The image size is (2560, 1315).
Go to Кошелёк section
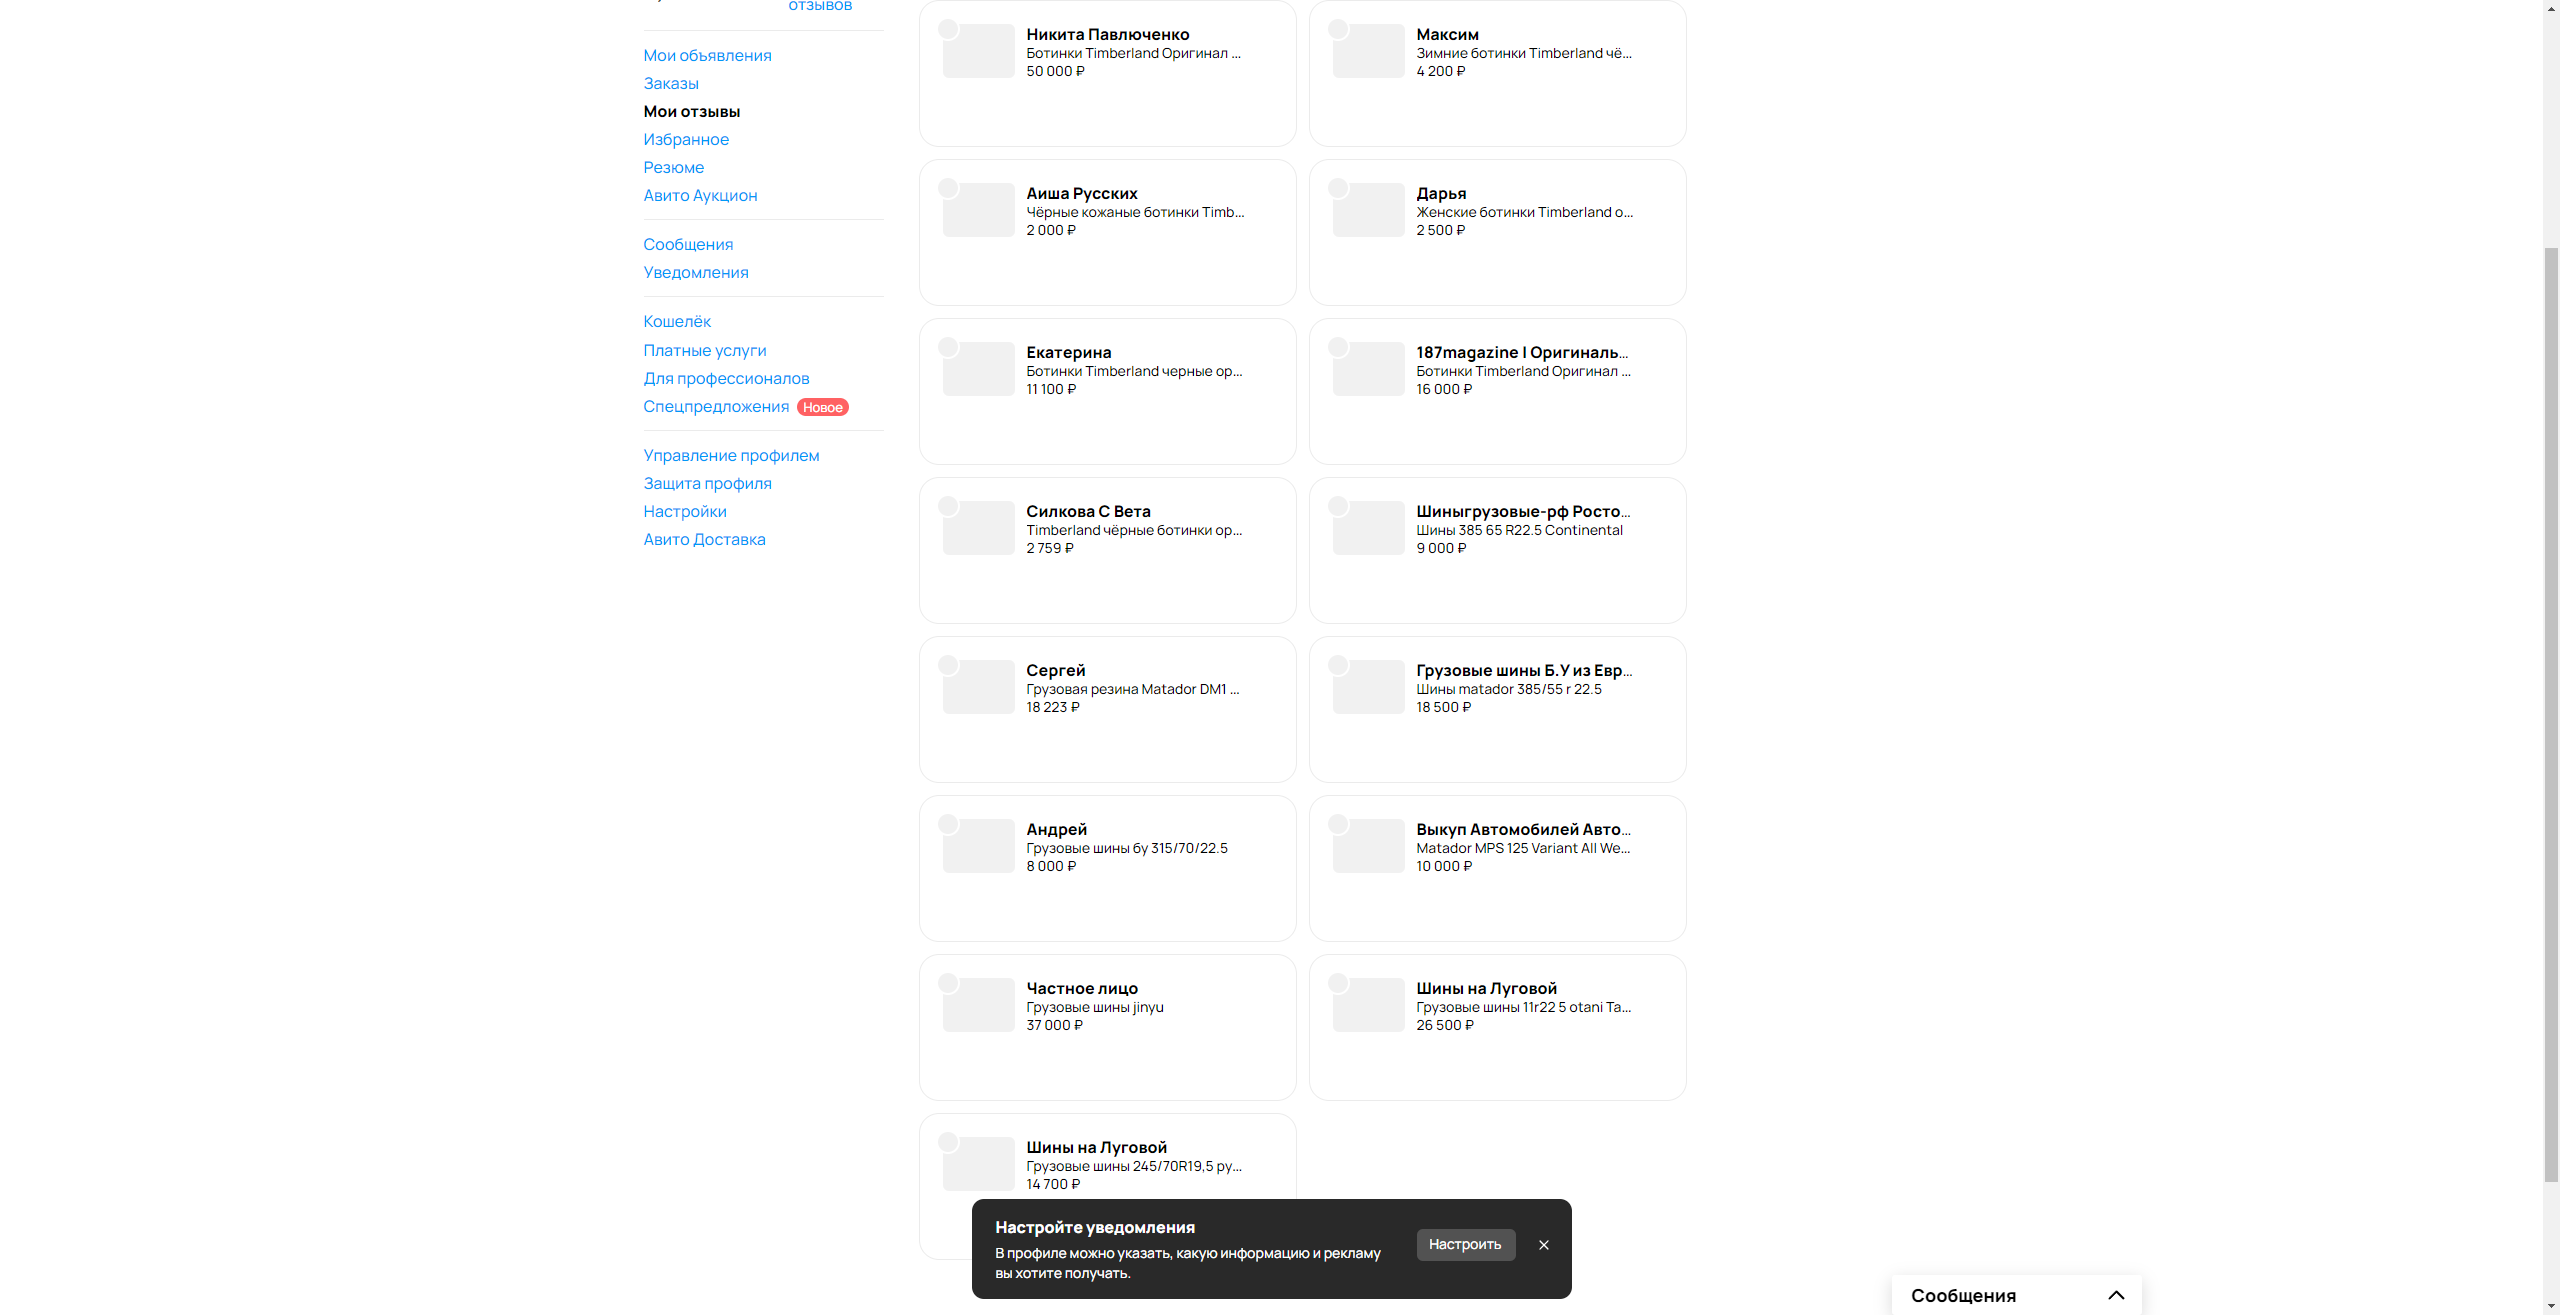(x=677, y=322)
